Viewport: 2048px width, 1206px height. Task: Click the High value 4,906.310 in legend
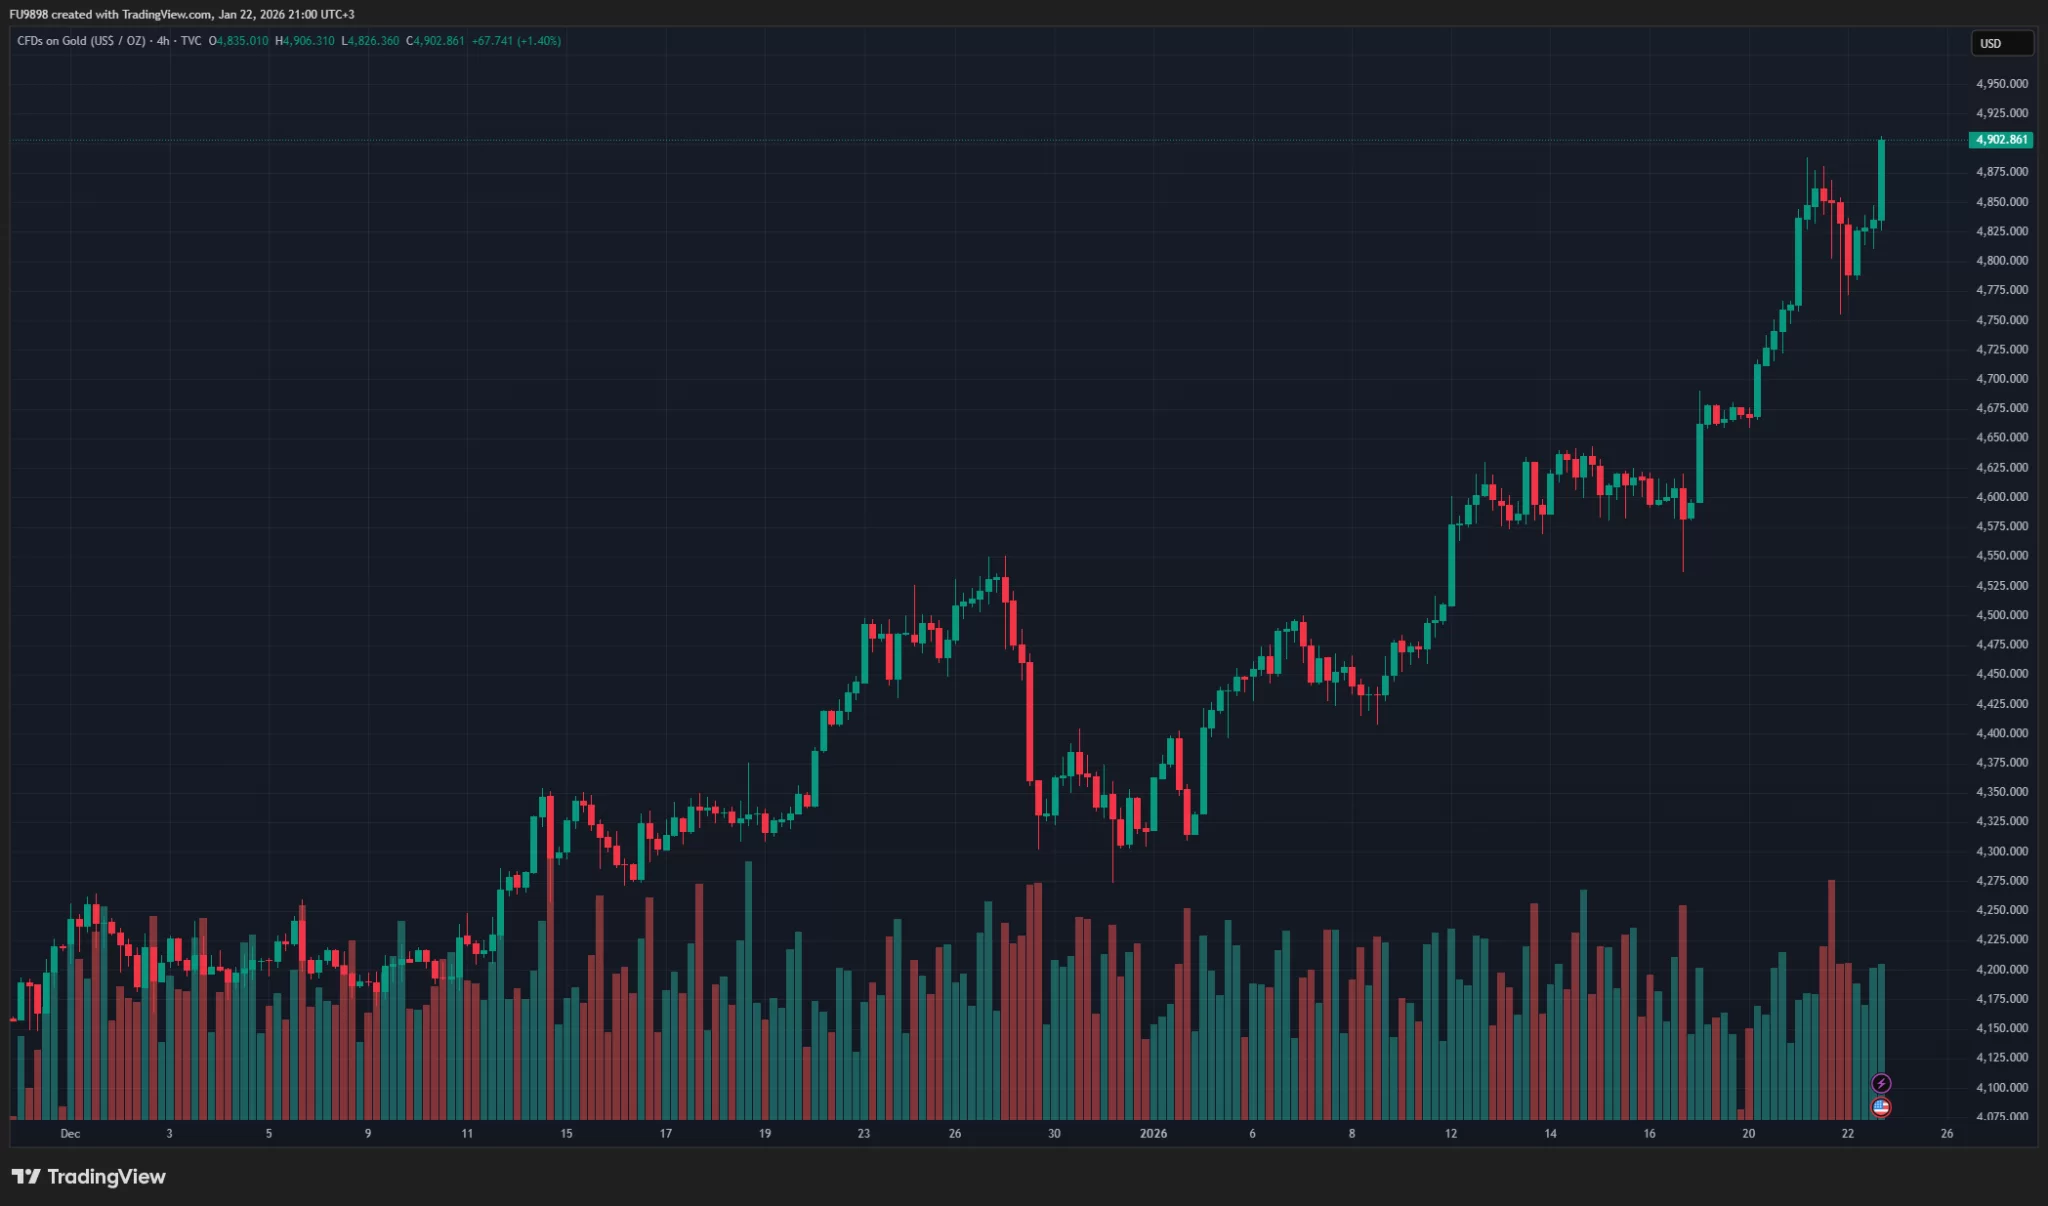[x=309, y=41]
